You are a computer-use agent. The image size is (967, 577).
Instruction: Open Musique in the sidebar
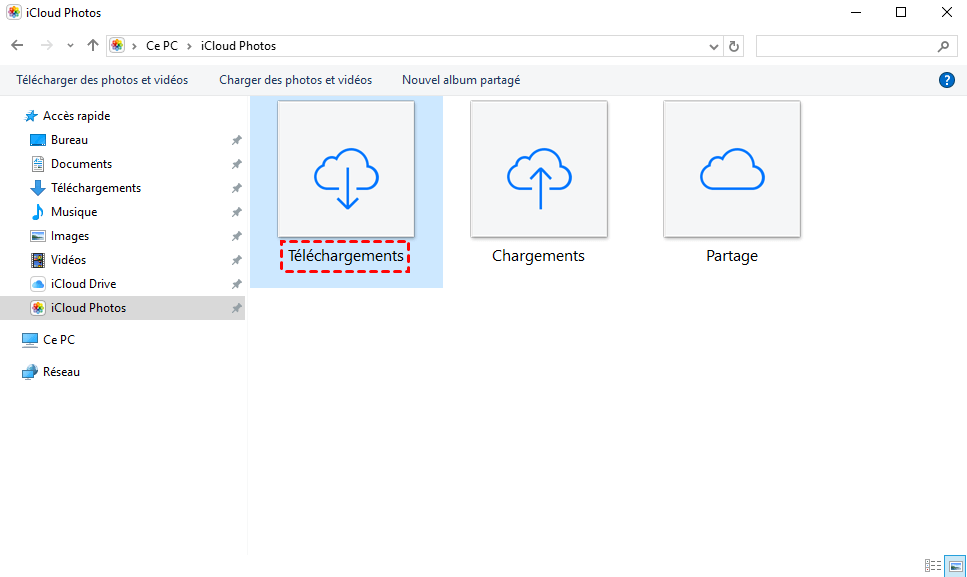pyautogui.click(x=74, y=212)
